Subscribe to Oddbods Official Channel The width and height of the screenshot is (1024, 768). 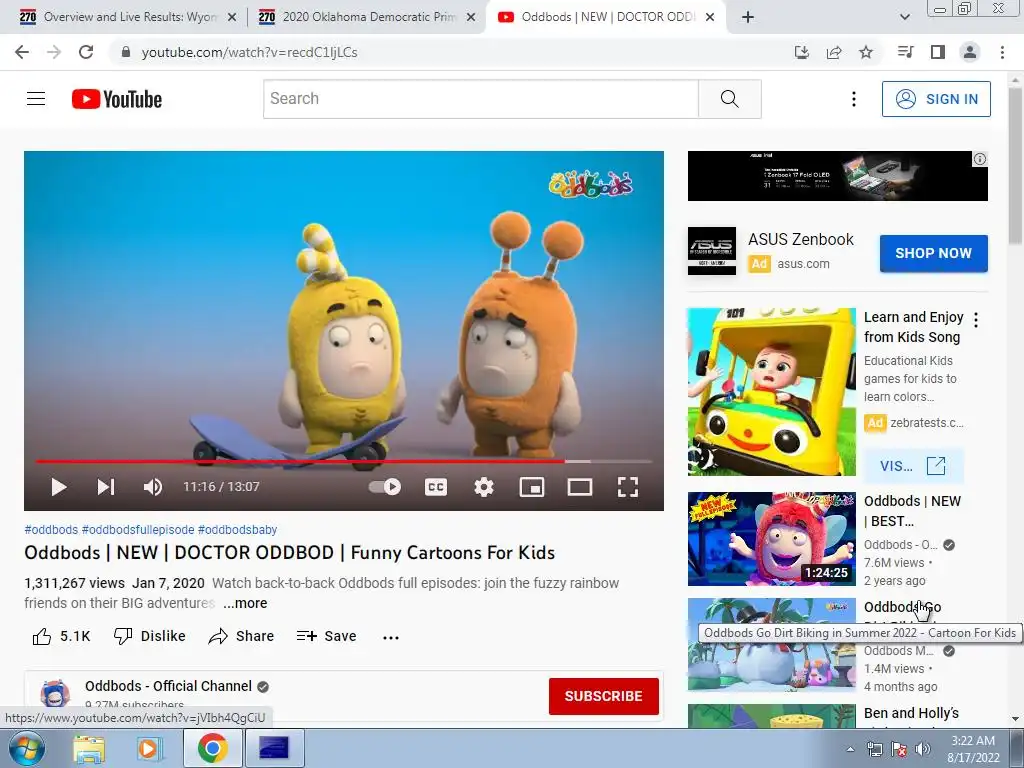pyautogui.click(x=603, y=696)
